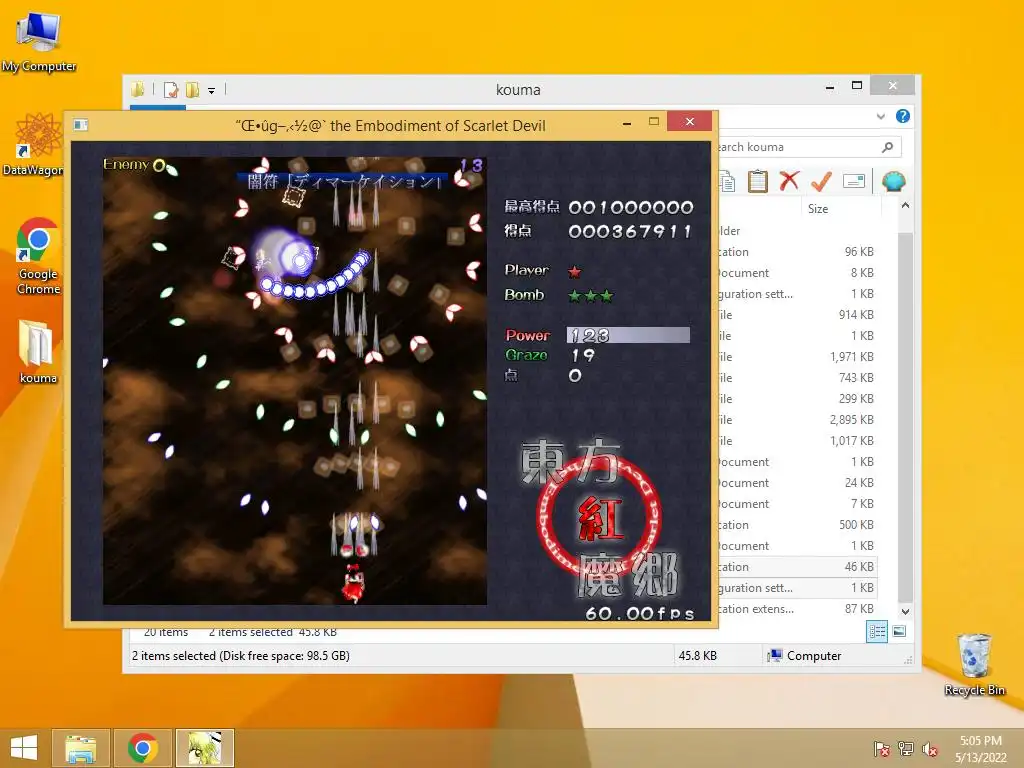Select the Google Chrome desktop shortcut
This screenshot has width=1024, height=768.
point(38,256)
